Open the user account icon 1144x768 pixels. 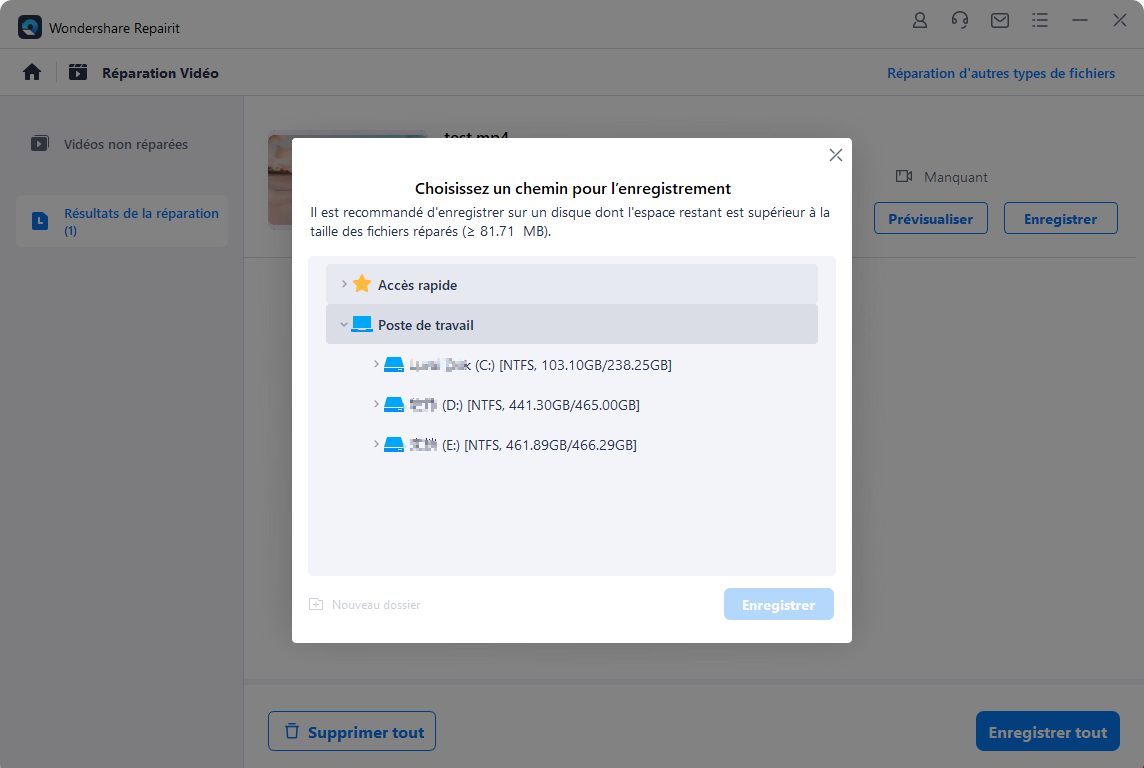[920, 20]
